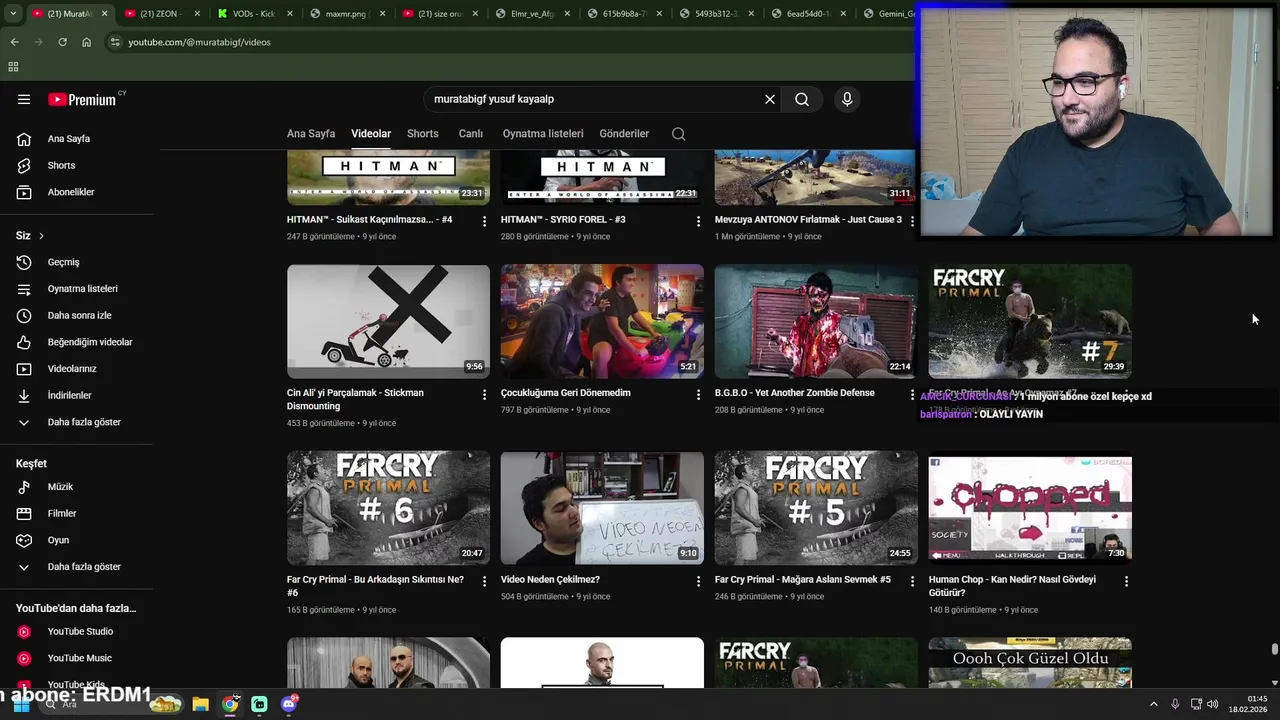Reload the browser page
1280x720 pixels.
click(x=62, y=42)
